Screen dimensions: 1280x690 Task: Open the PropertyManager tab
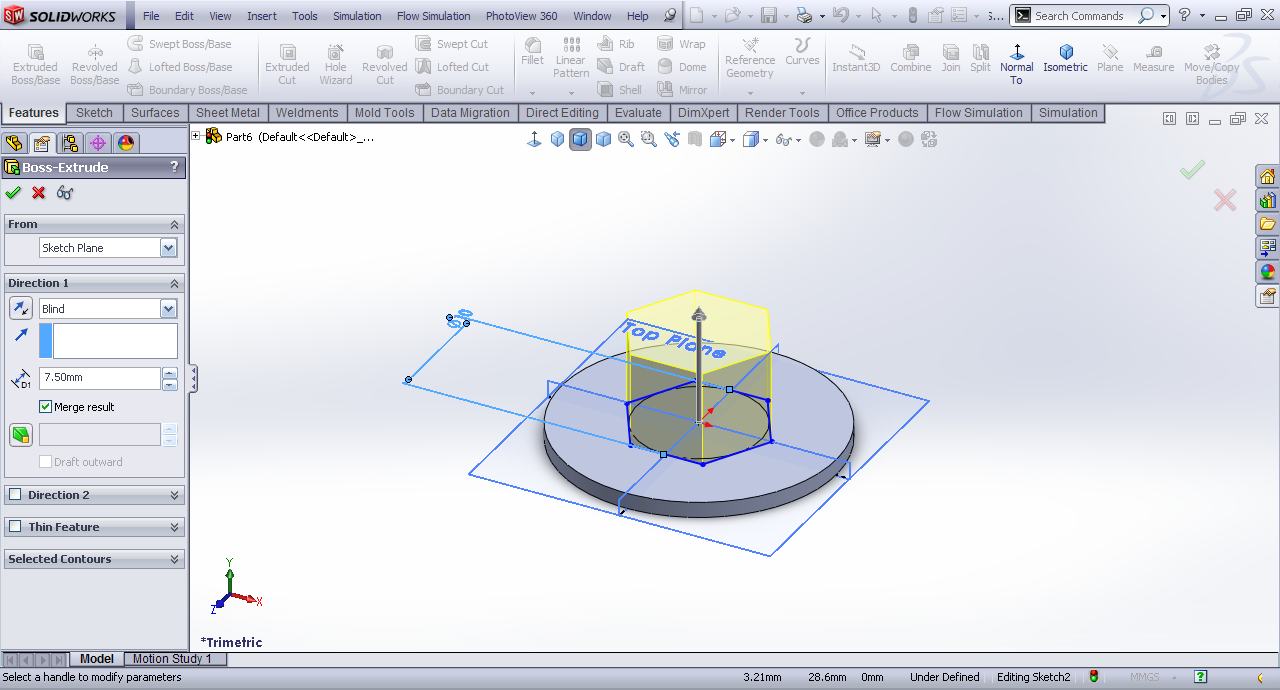[42, 143]
